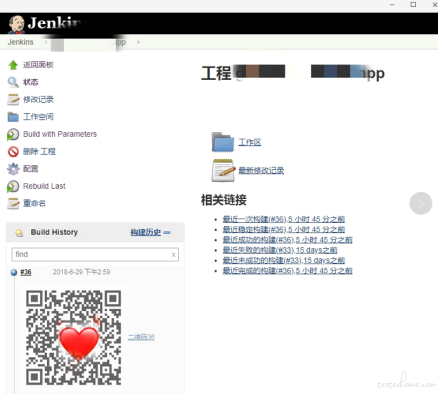Open 修改记录 in the sidebar

[38, 99]
